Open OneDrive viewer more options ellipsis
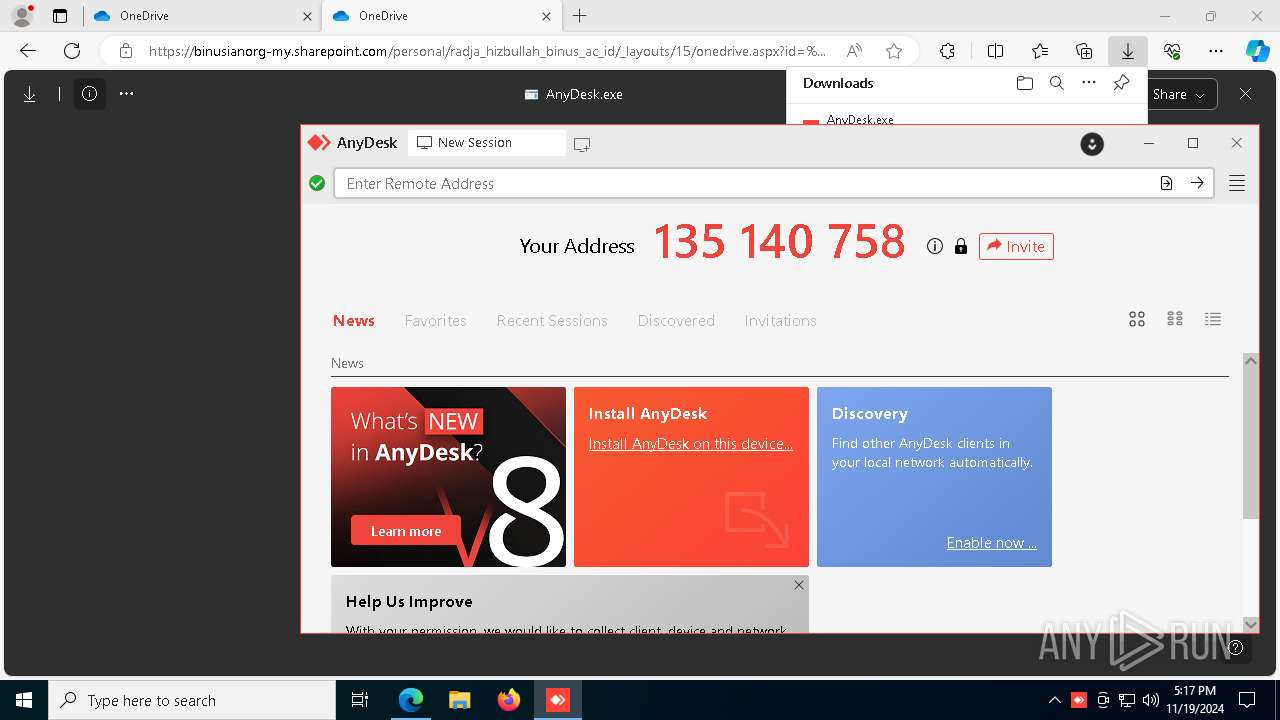Image resolution: width=1280 pixels, height=720 pixels. [126, 94]
